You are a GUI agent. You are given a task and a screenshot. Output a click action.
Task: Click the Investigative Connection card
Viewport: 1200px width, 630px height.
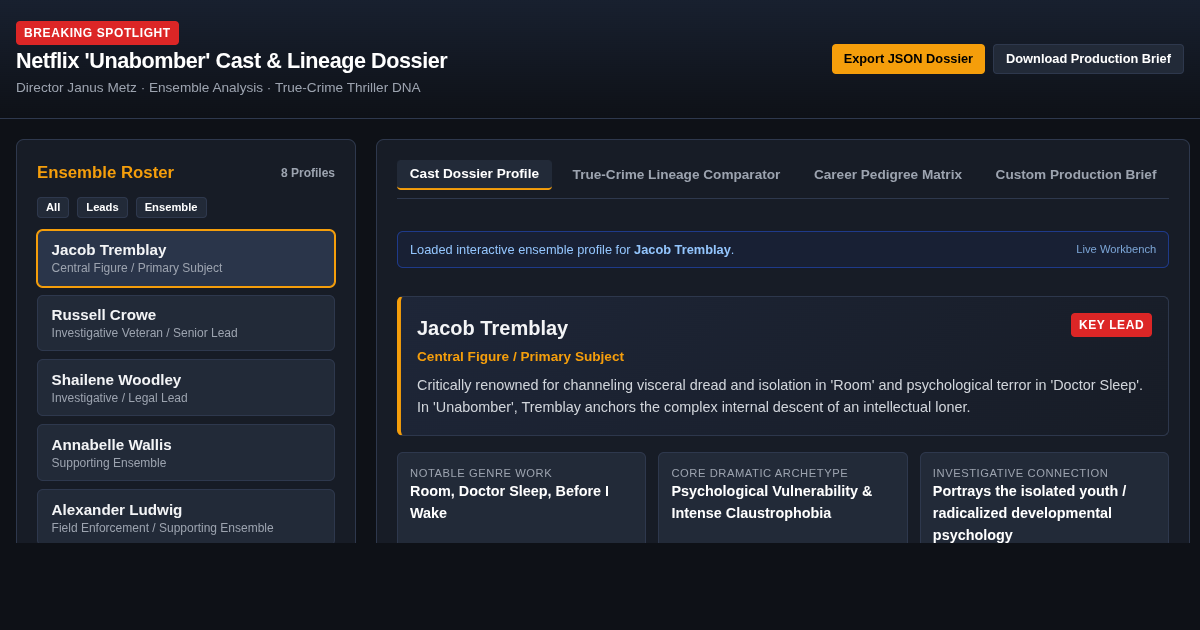coord(1044,498)
